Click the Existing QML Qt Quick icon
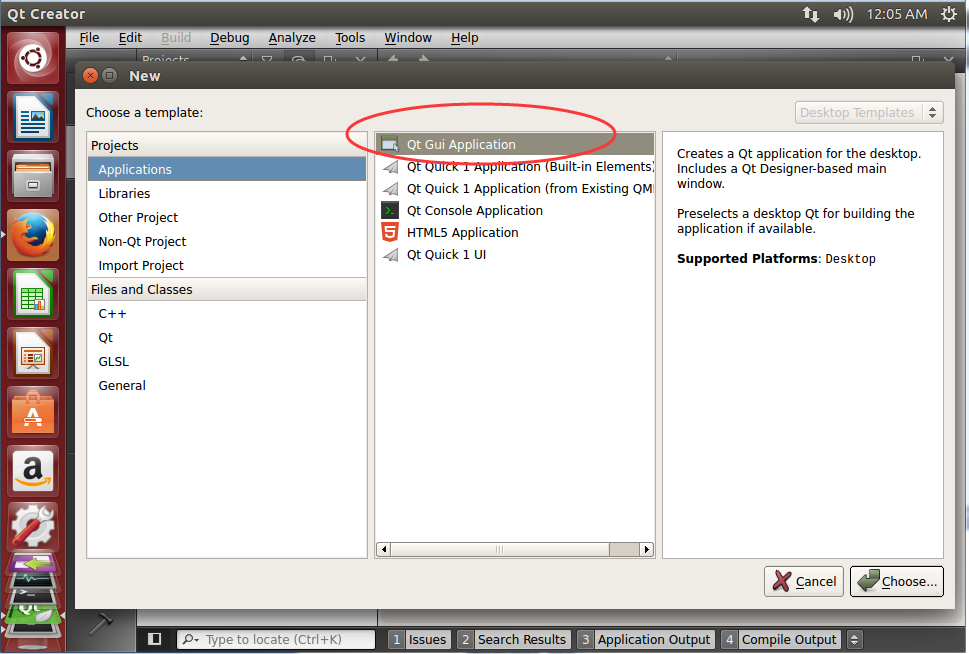Image resolution: width=969 pixels, height=654 pixels. coord(390,189)
